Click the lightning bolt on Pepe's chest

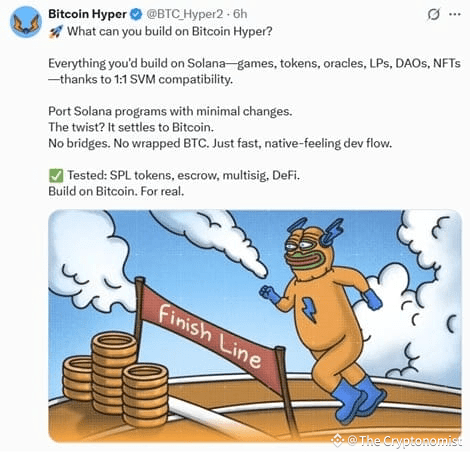[309, 310]
